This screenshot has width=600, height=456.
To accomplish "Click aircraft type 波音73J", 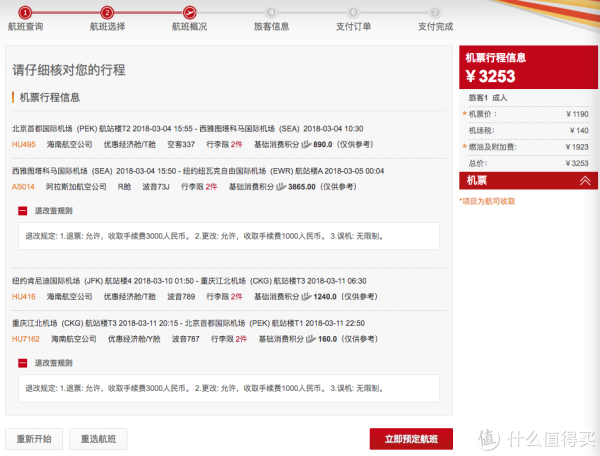I will (x=156, y=187).
